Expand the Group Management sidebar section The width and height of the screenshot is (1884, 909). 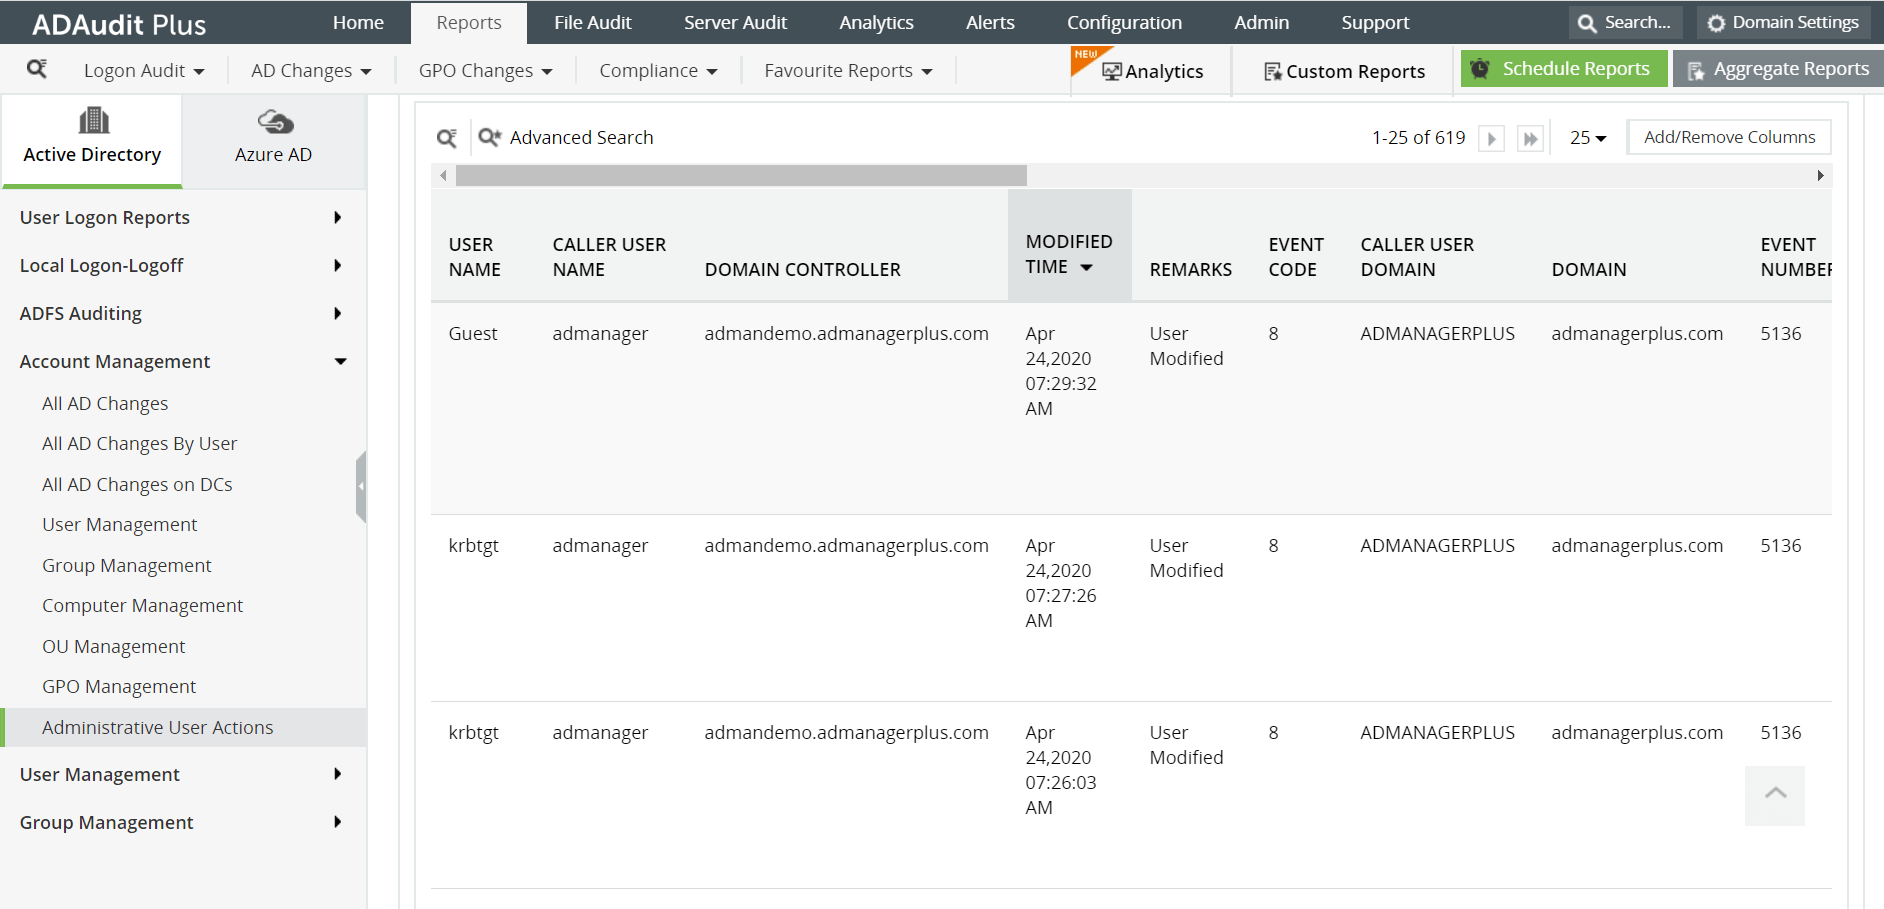(182, 822)
